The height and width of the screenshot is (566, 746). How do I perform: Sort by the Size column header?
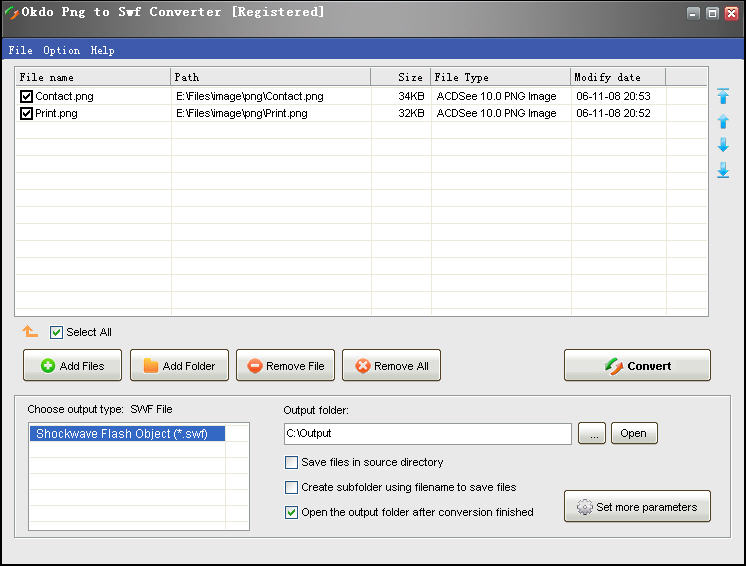tap(401, 77)
